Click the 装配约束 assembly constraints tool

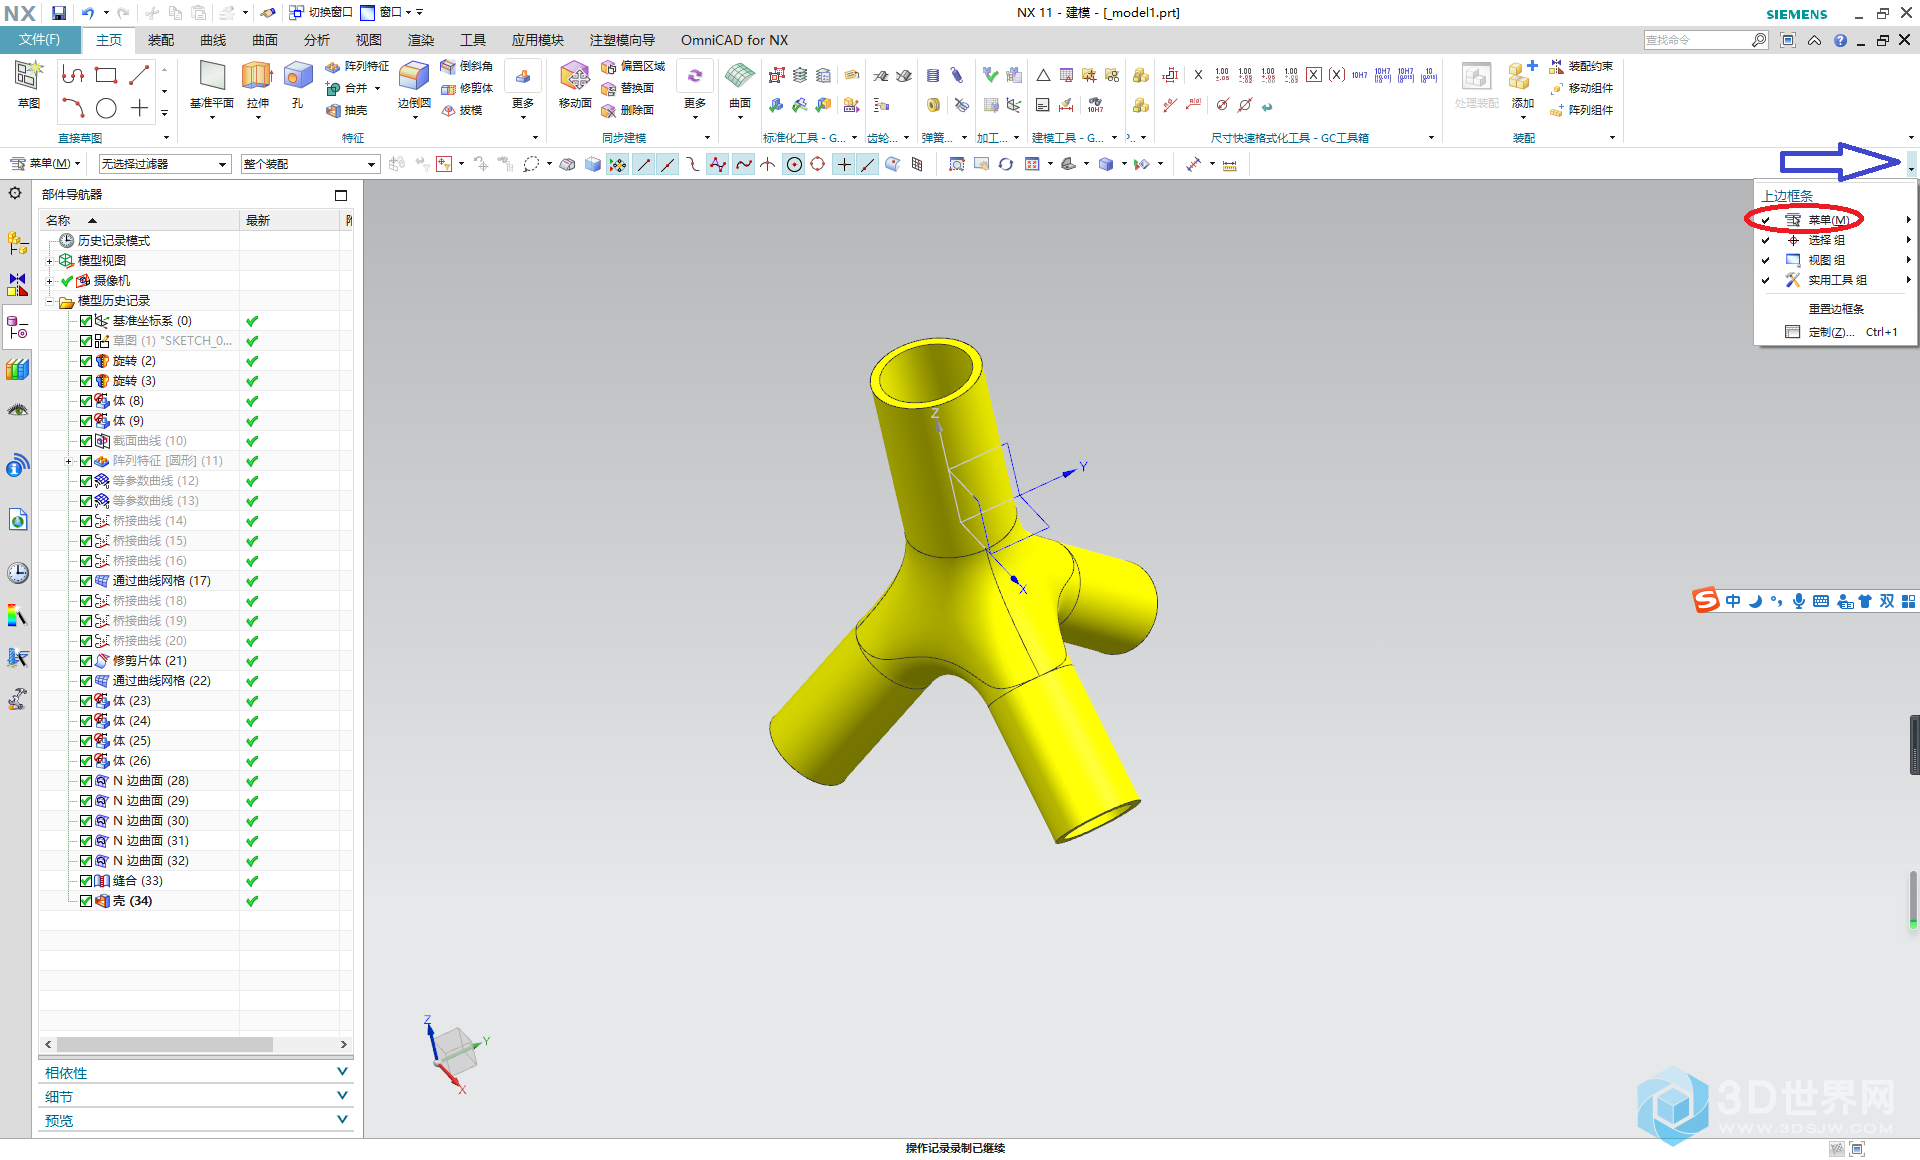[1581, 66]
